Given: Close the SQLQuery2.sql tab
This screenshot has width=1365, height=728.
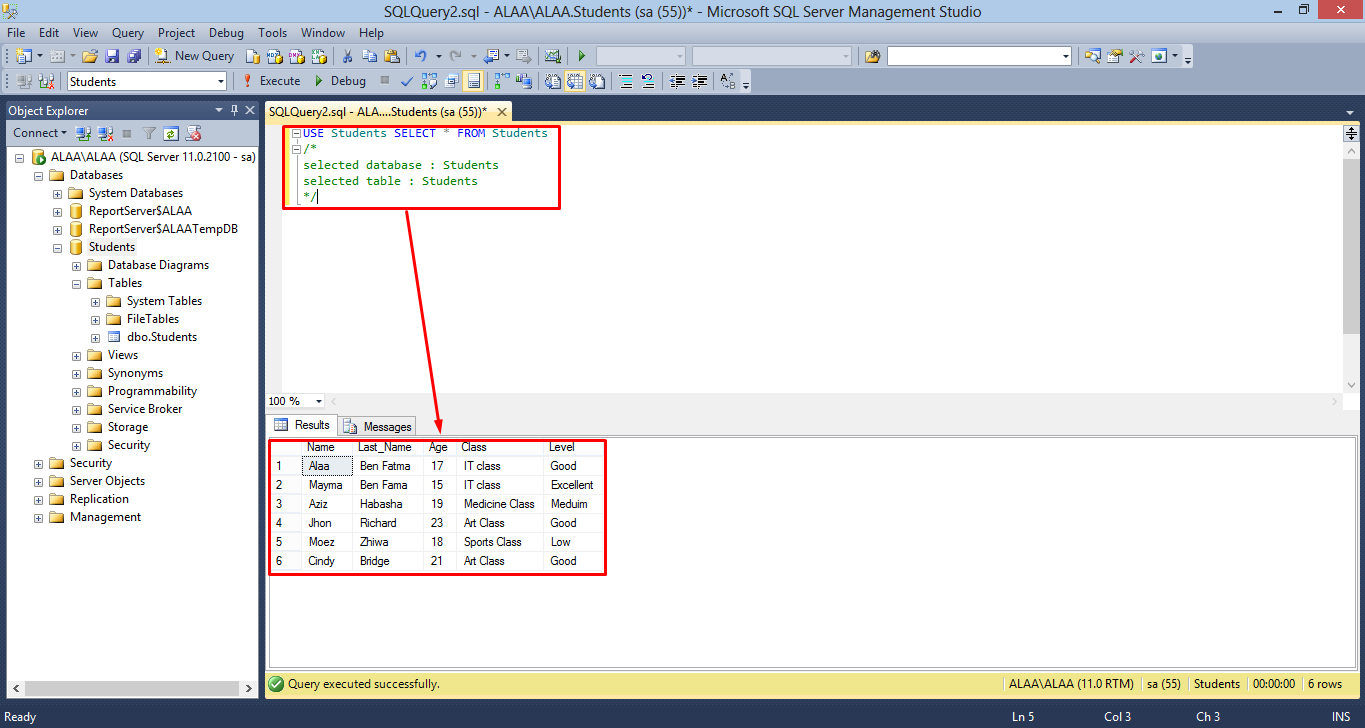Looking at the screenshot, I should click(502, 112).
